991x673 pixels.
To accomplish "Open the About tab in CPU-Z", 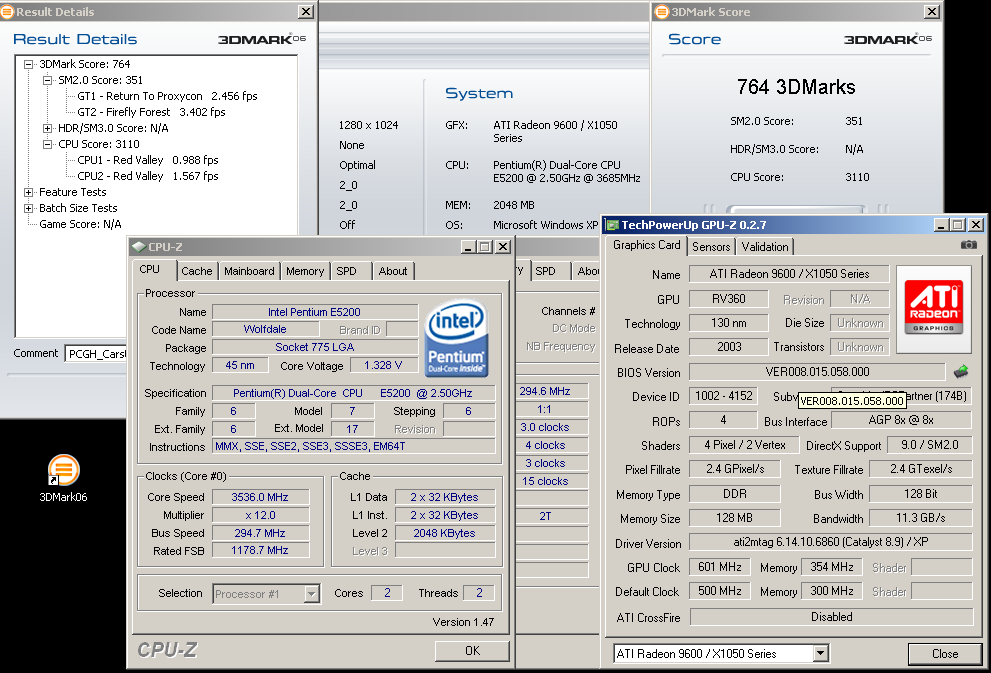I will point(393,271).
